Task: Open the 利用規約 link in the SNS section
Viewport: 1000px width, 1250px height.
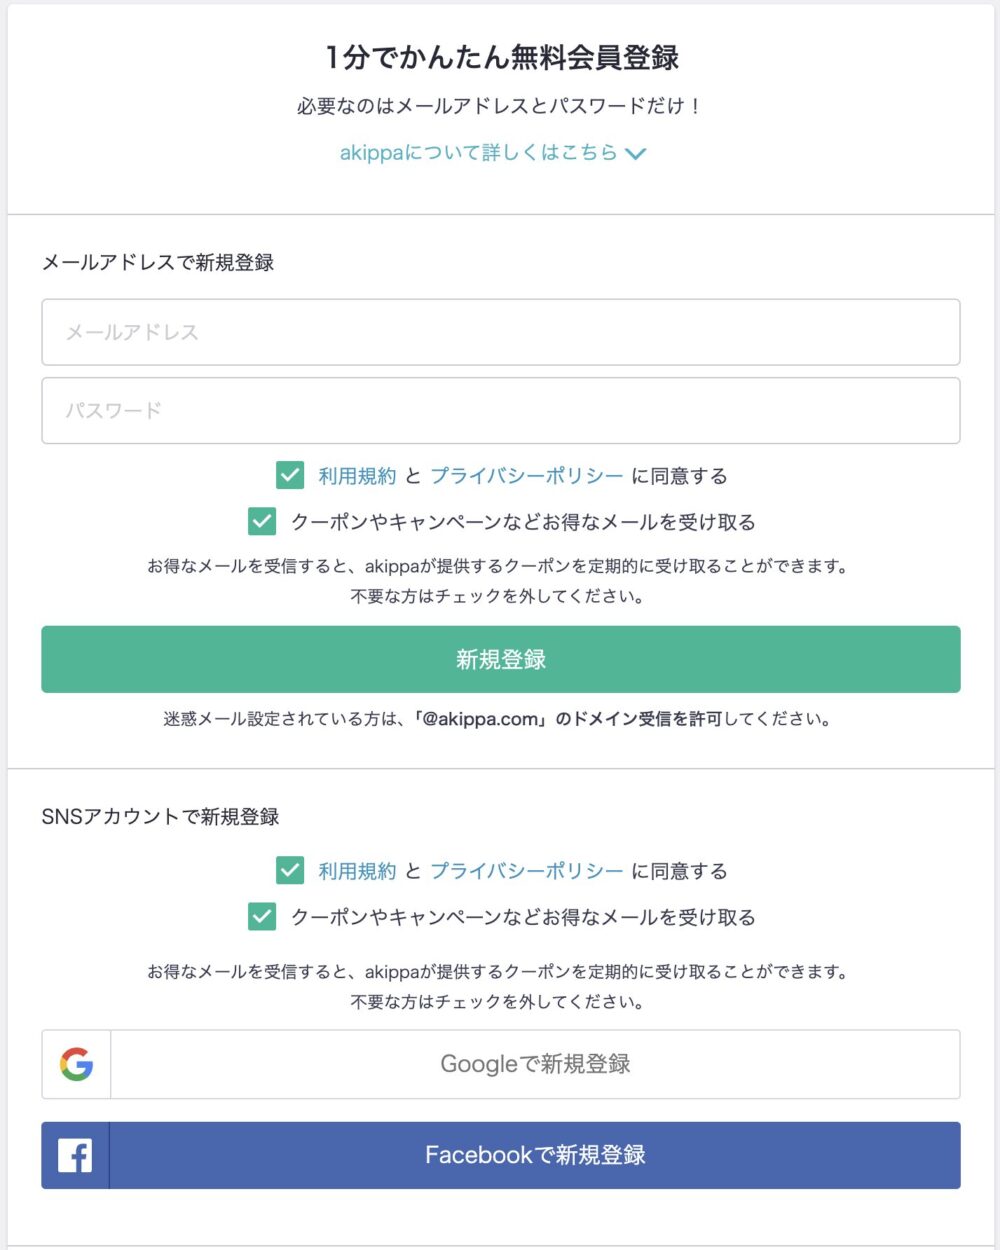Action: 354,871
